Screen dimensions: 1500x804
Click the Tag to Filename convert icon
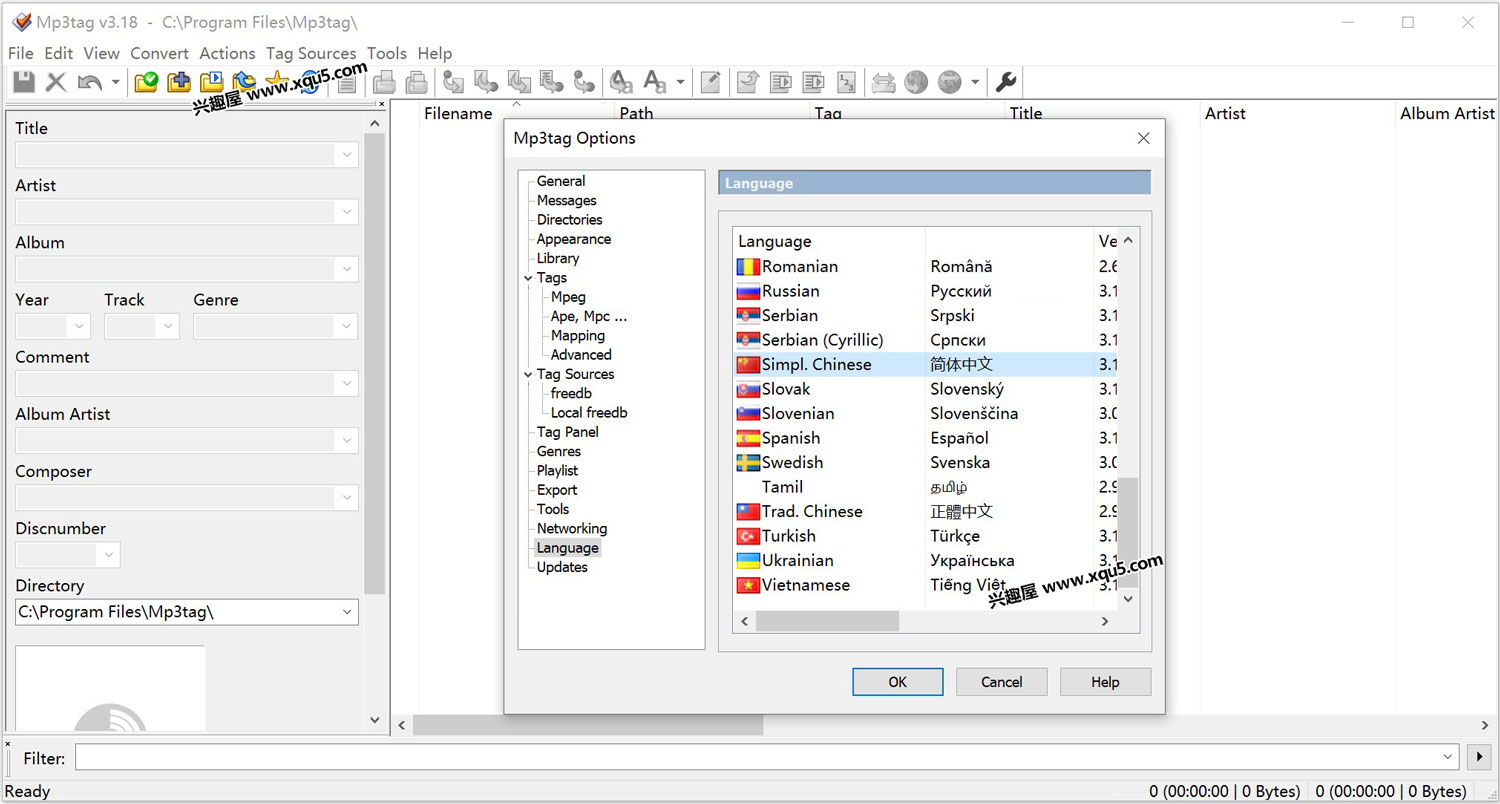[453, 82]
